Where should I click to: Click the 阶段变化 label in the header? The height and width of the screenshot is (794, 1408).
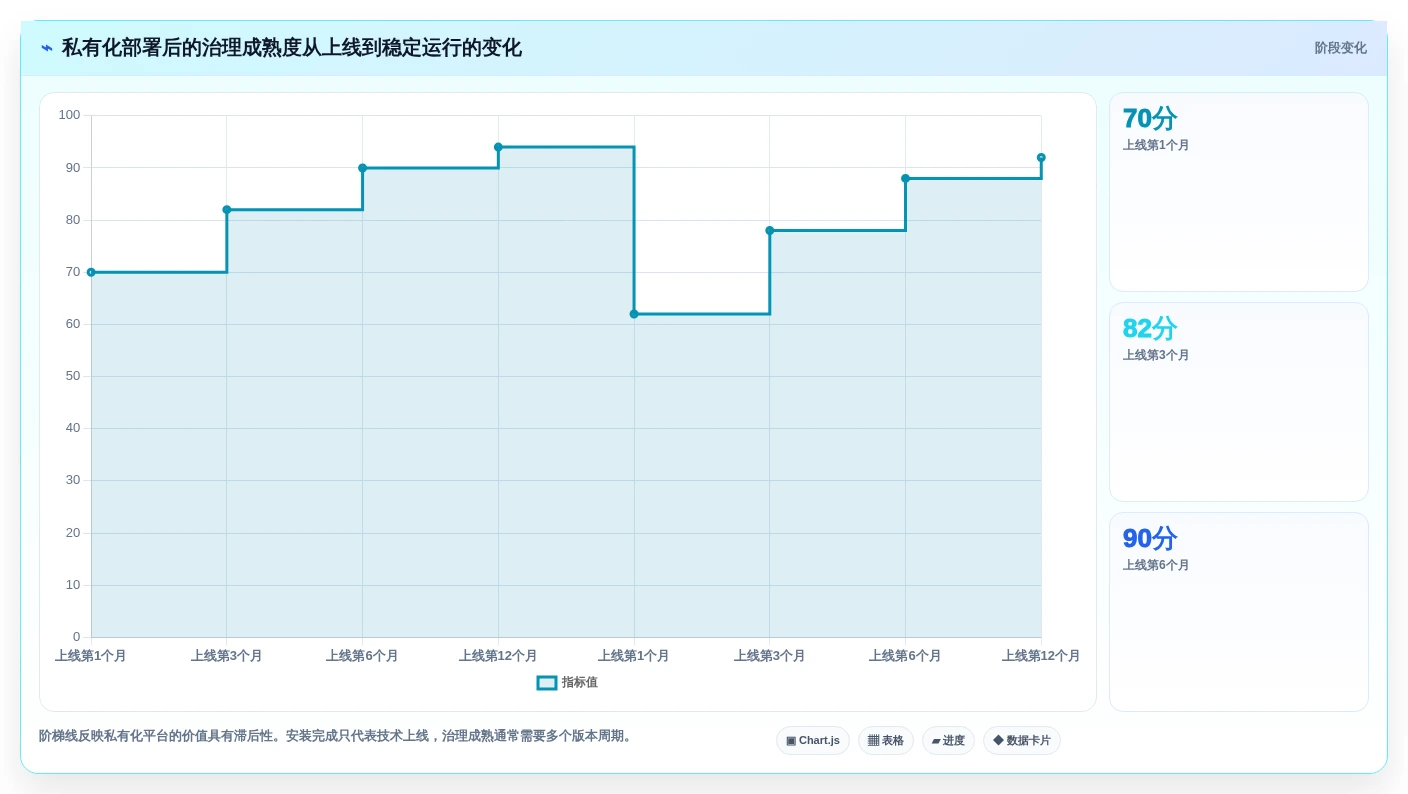(x=1340, y=48)
